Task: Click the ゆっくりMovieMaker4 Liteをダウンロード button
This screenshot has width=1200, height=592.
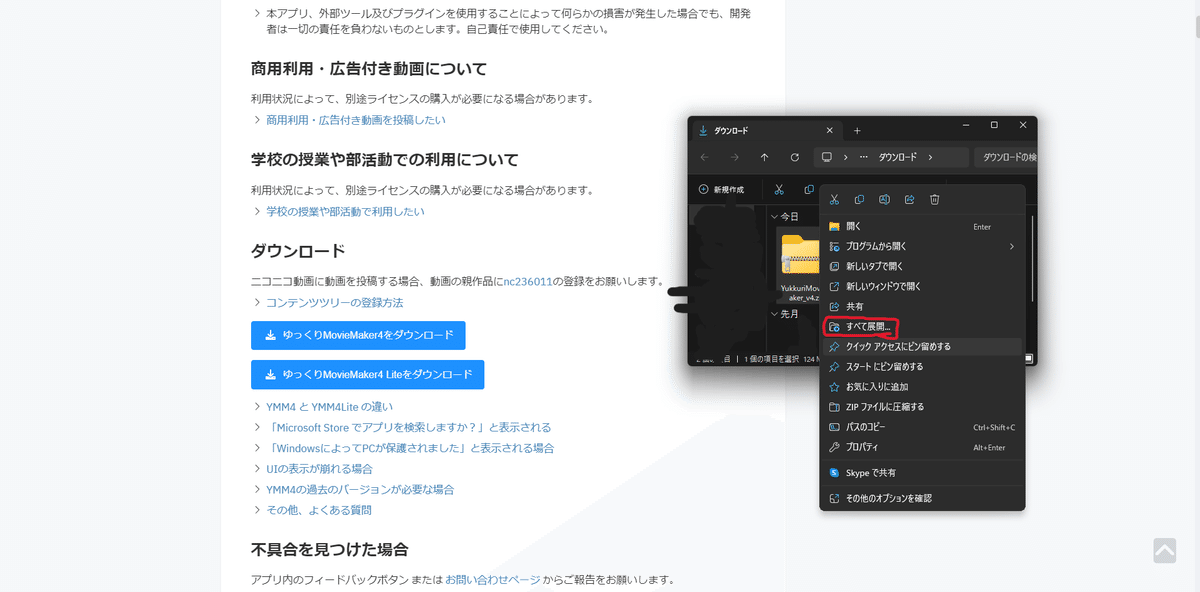Action: pos(367,375)
